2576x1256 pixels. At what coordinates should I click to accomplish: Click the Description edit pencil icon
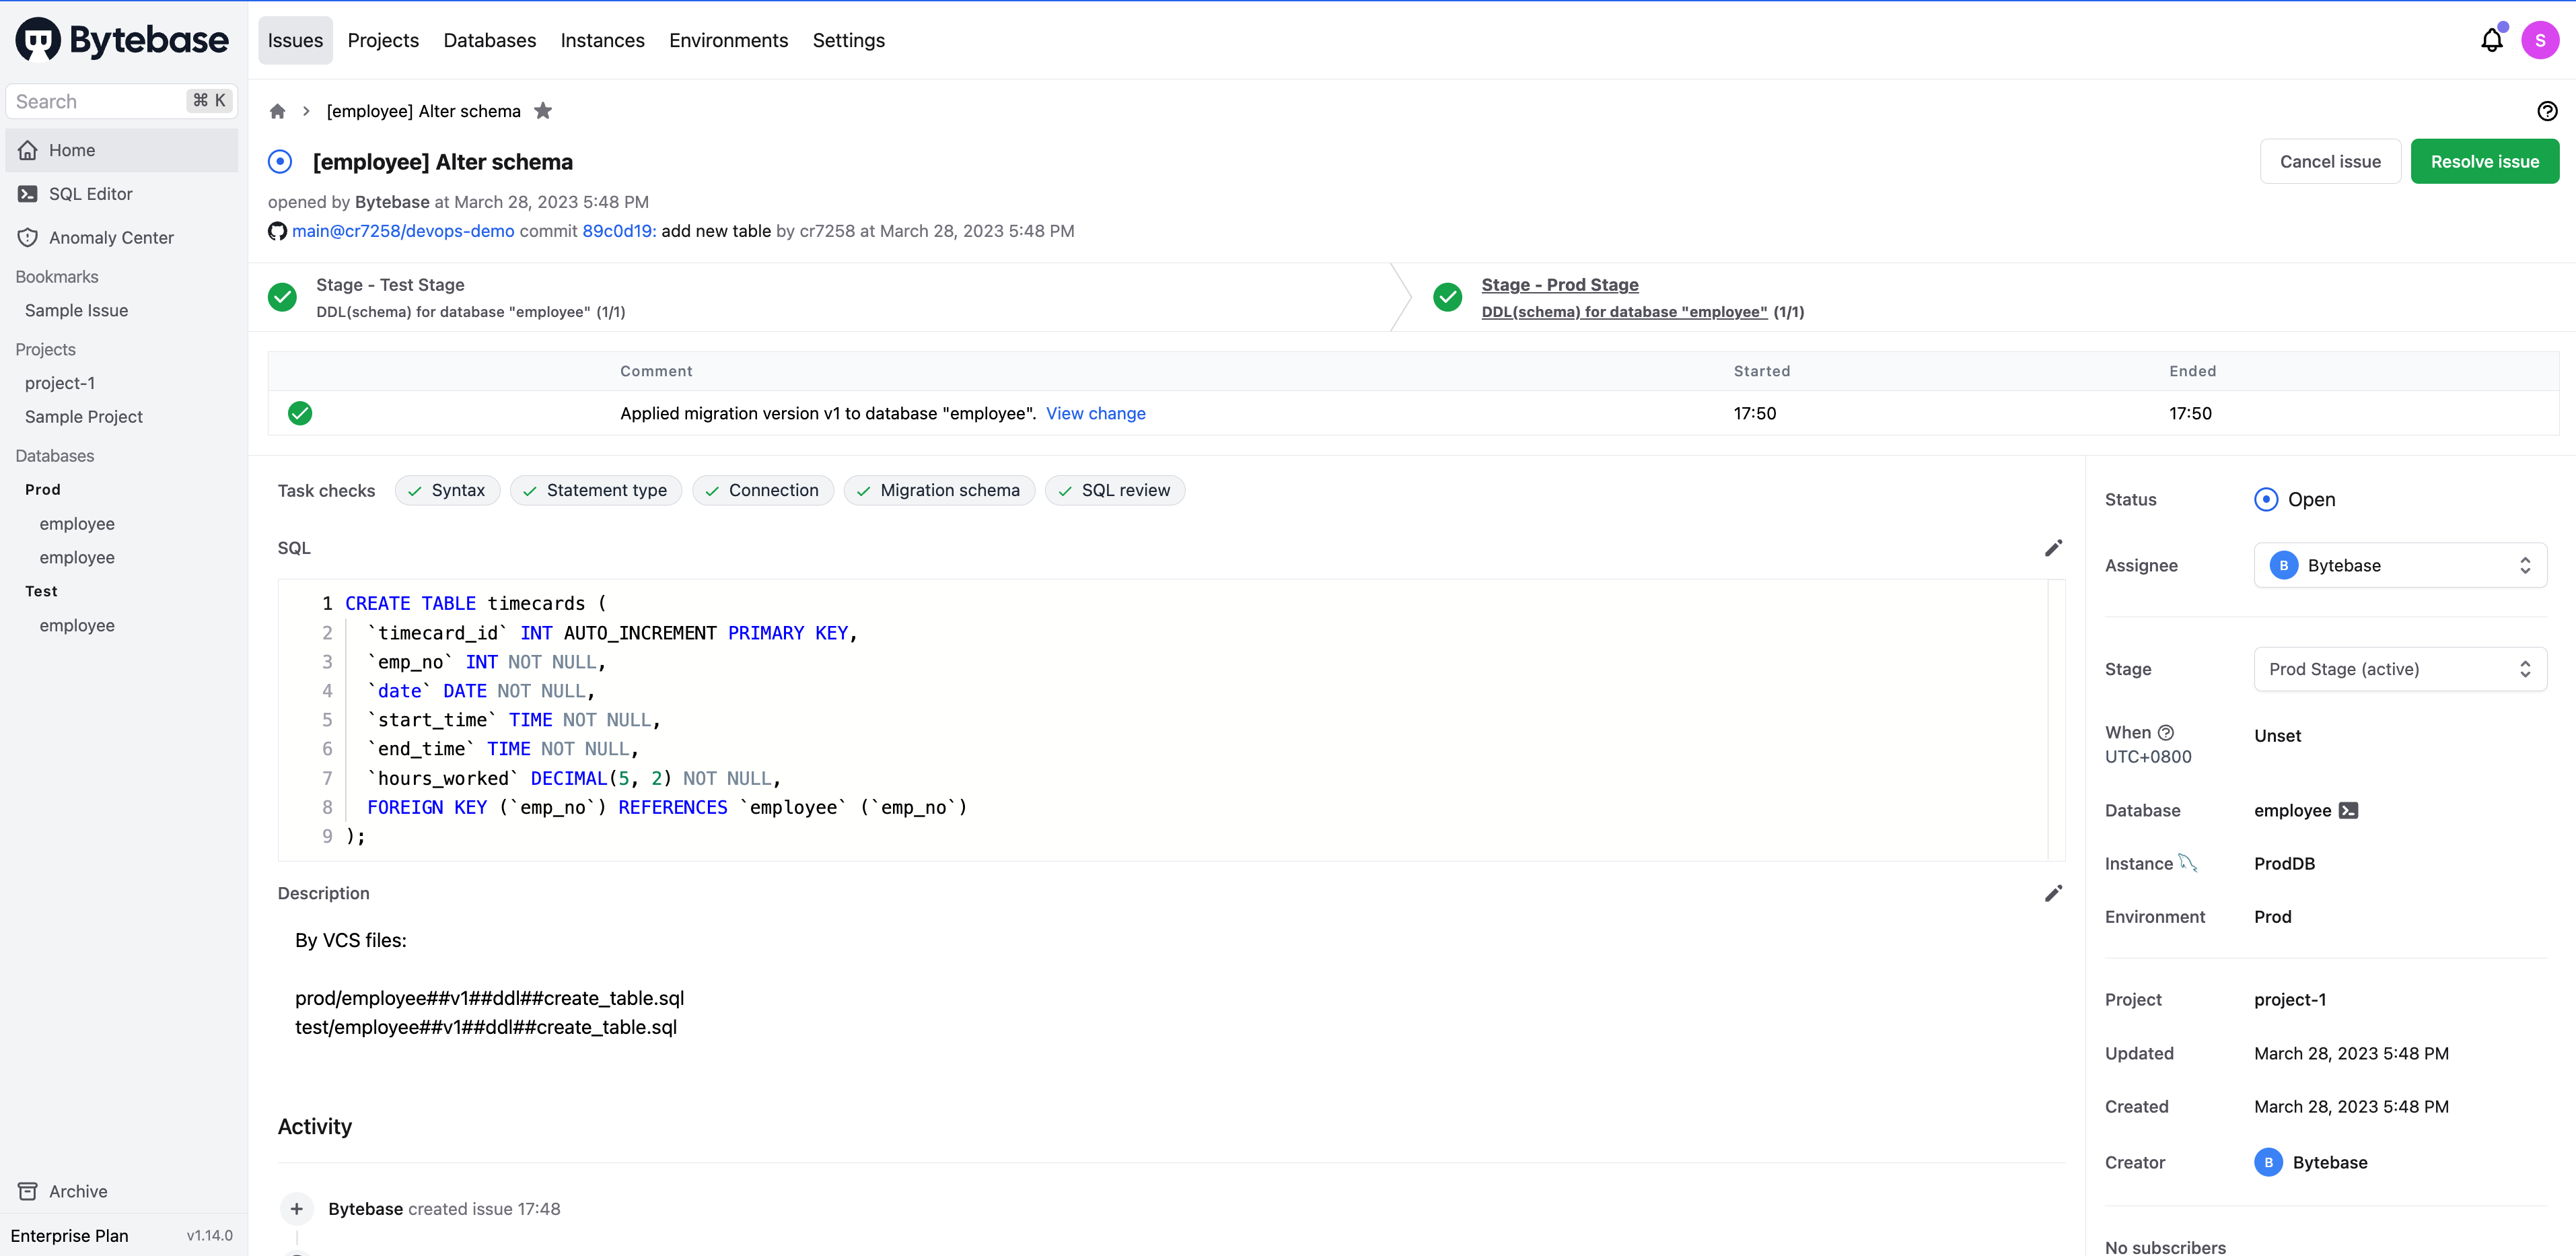point(2053,893)
